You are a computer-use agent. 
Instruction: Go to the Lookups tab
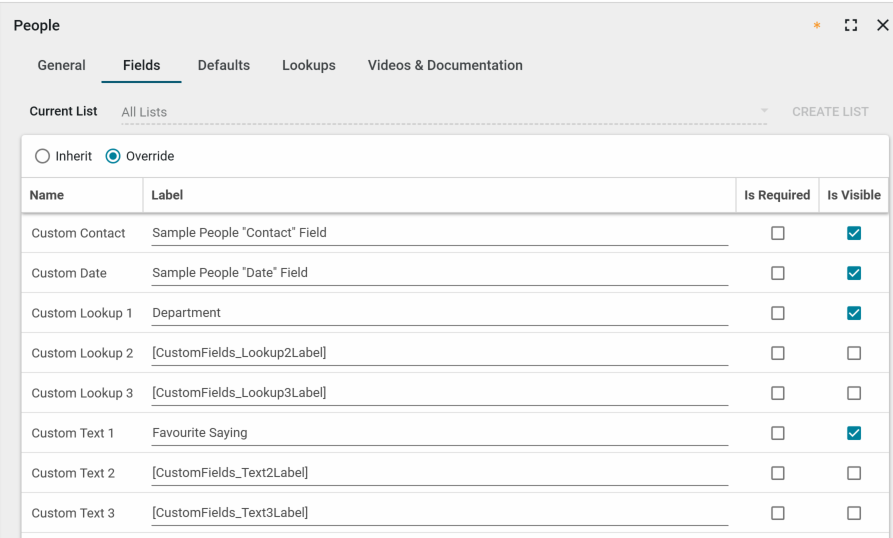tap(308, 65)
